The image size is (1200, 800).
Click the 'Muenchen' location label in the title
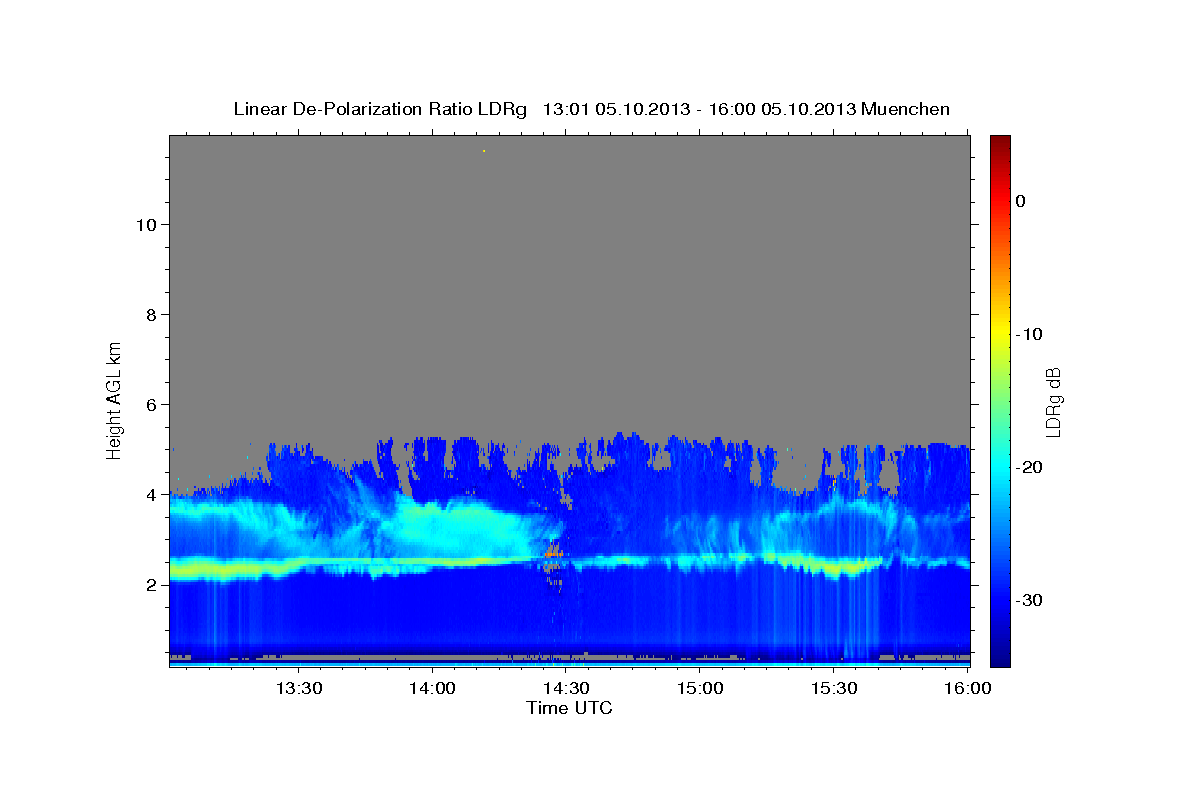(x=906, y=109)
